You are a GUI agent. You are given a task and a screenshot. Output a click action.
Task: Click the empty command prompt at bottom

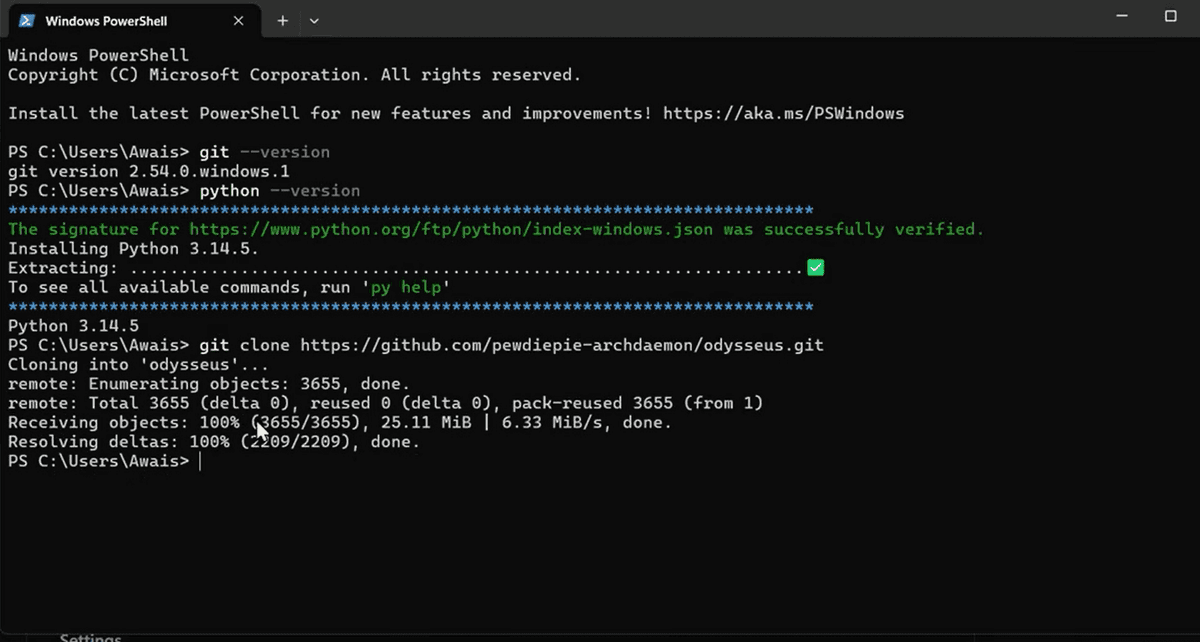(x=104, y=461)
